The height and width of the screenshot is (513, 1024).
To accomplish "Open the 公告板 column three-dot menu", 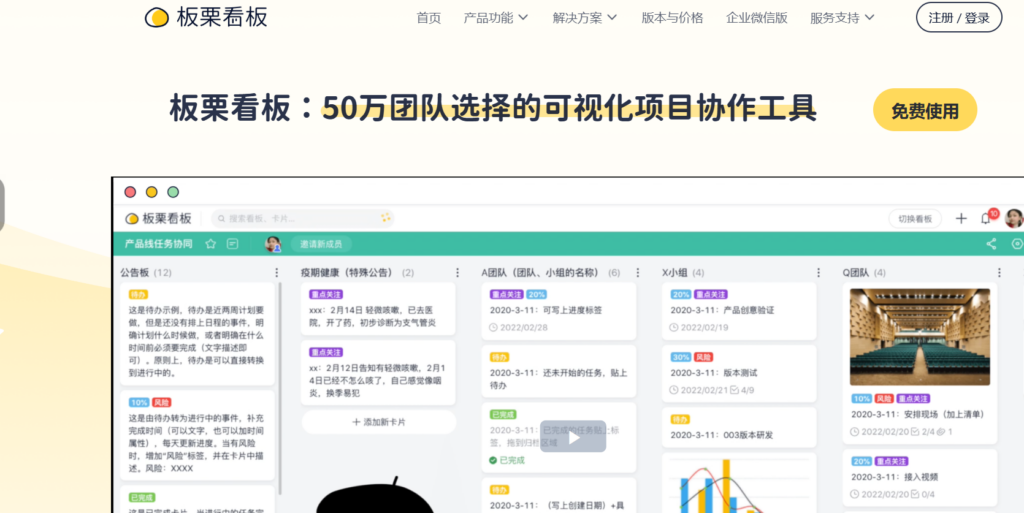I will point(277,272).
